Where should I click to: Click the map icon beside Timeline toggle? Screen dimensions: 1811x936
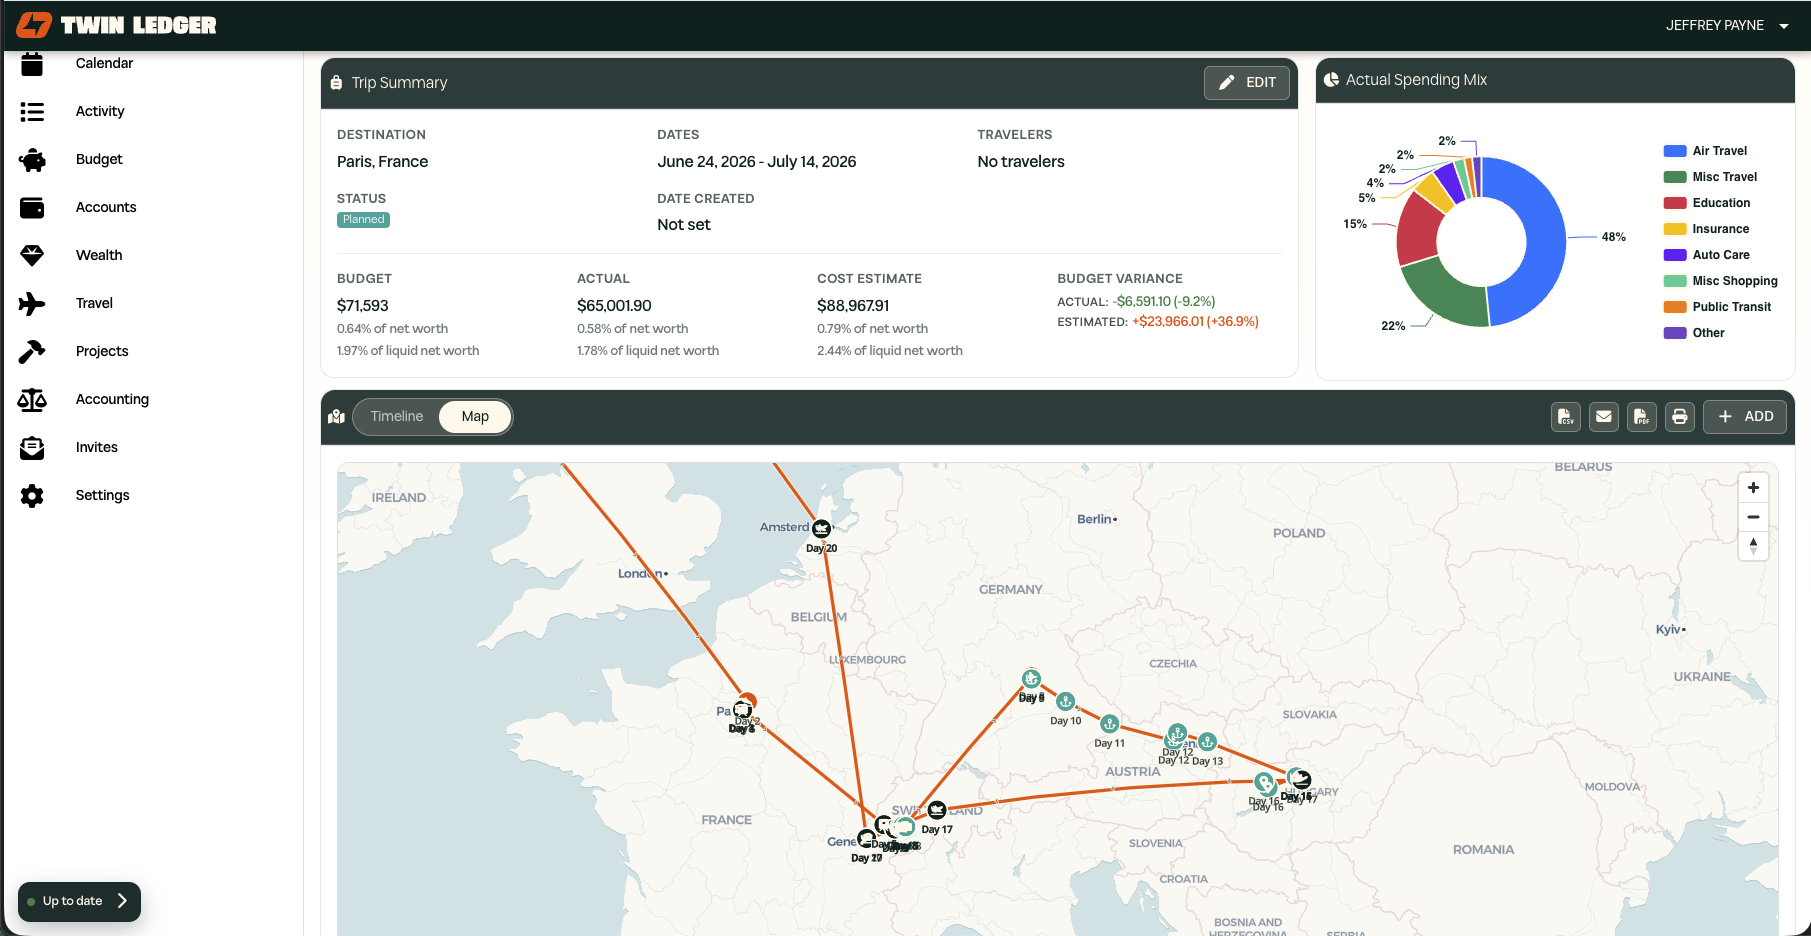(x=336, y=417)
